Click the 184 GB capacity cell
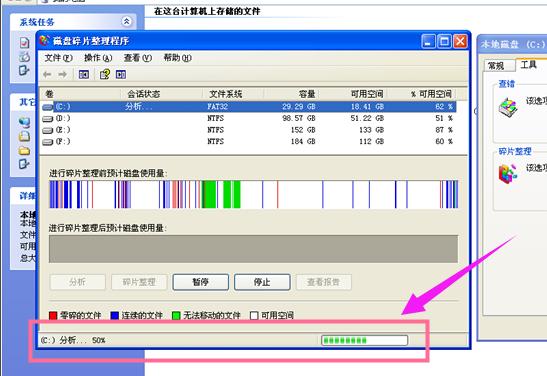This screenshot has height=376, width=547. [x=303, y=142]
